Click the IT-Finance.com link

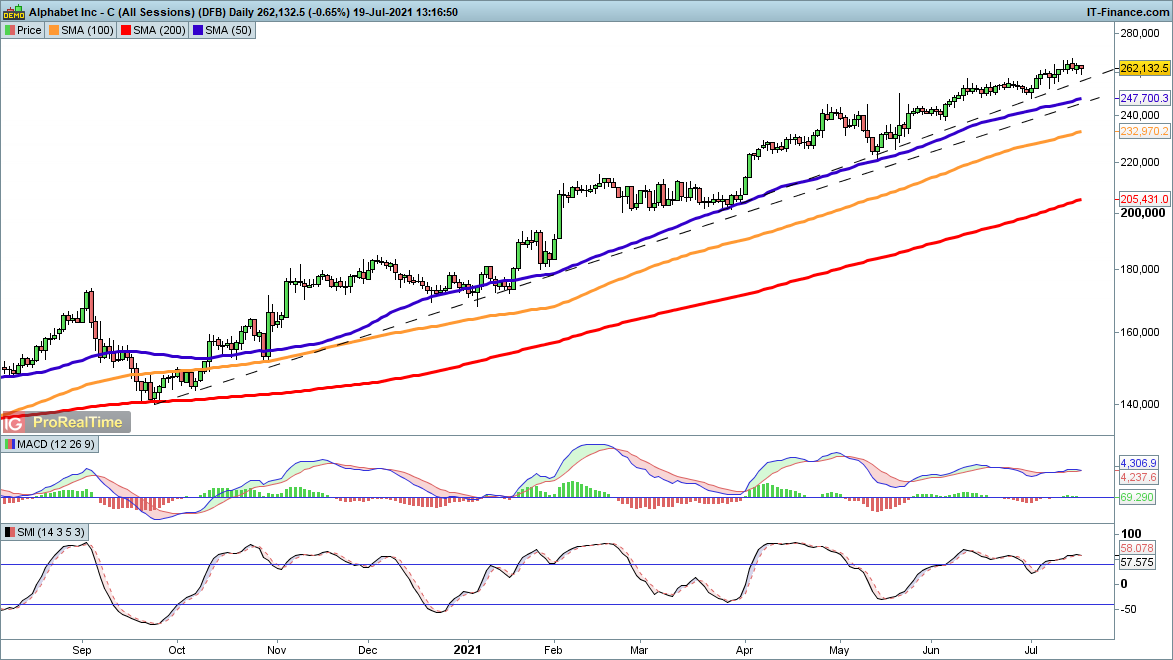pos(1127,12)
